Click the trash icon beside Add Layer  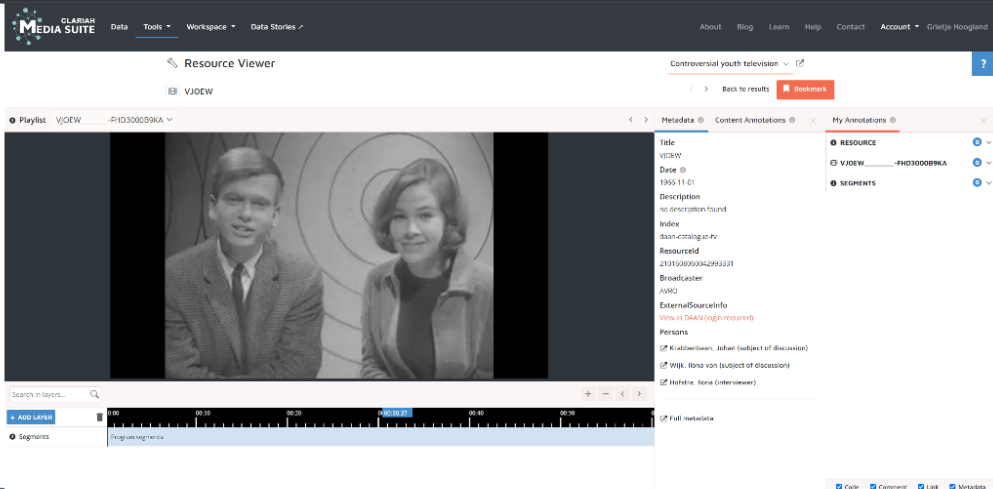[x=99, y=417]
